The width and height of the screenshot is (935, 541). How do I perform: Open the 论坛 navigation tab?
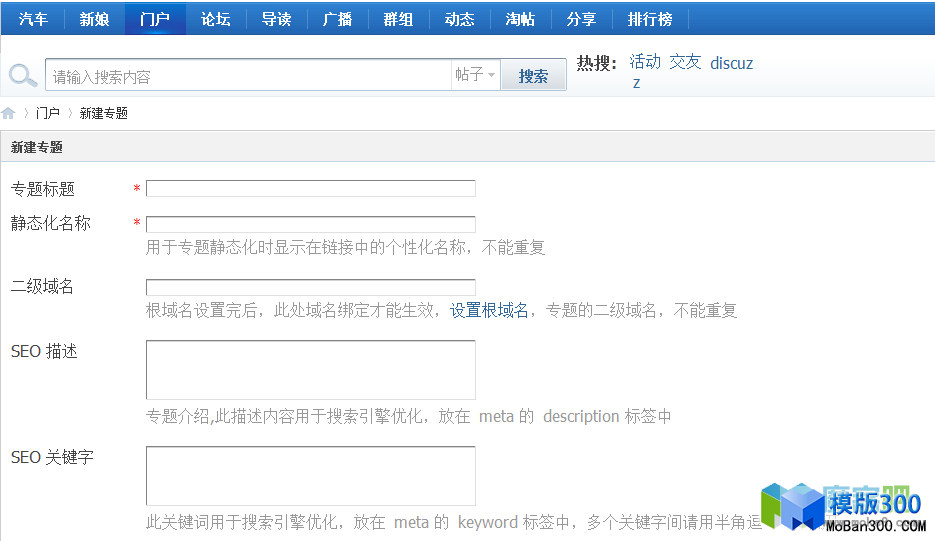tap(216, 19)
